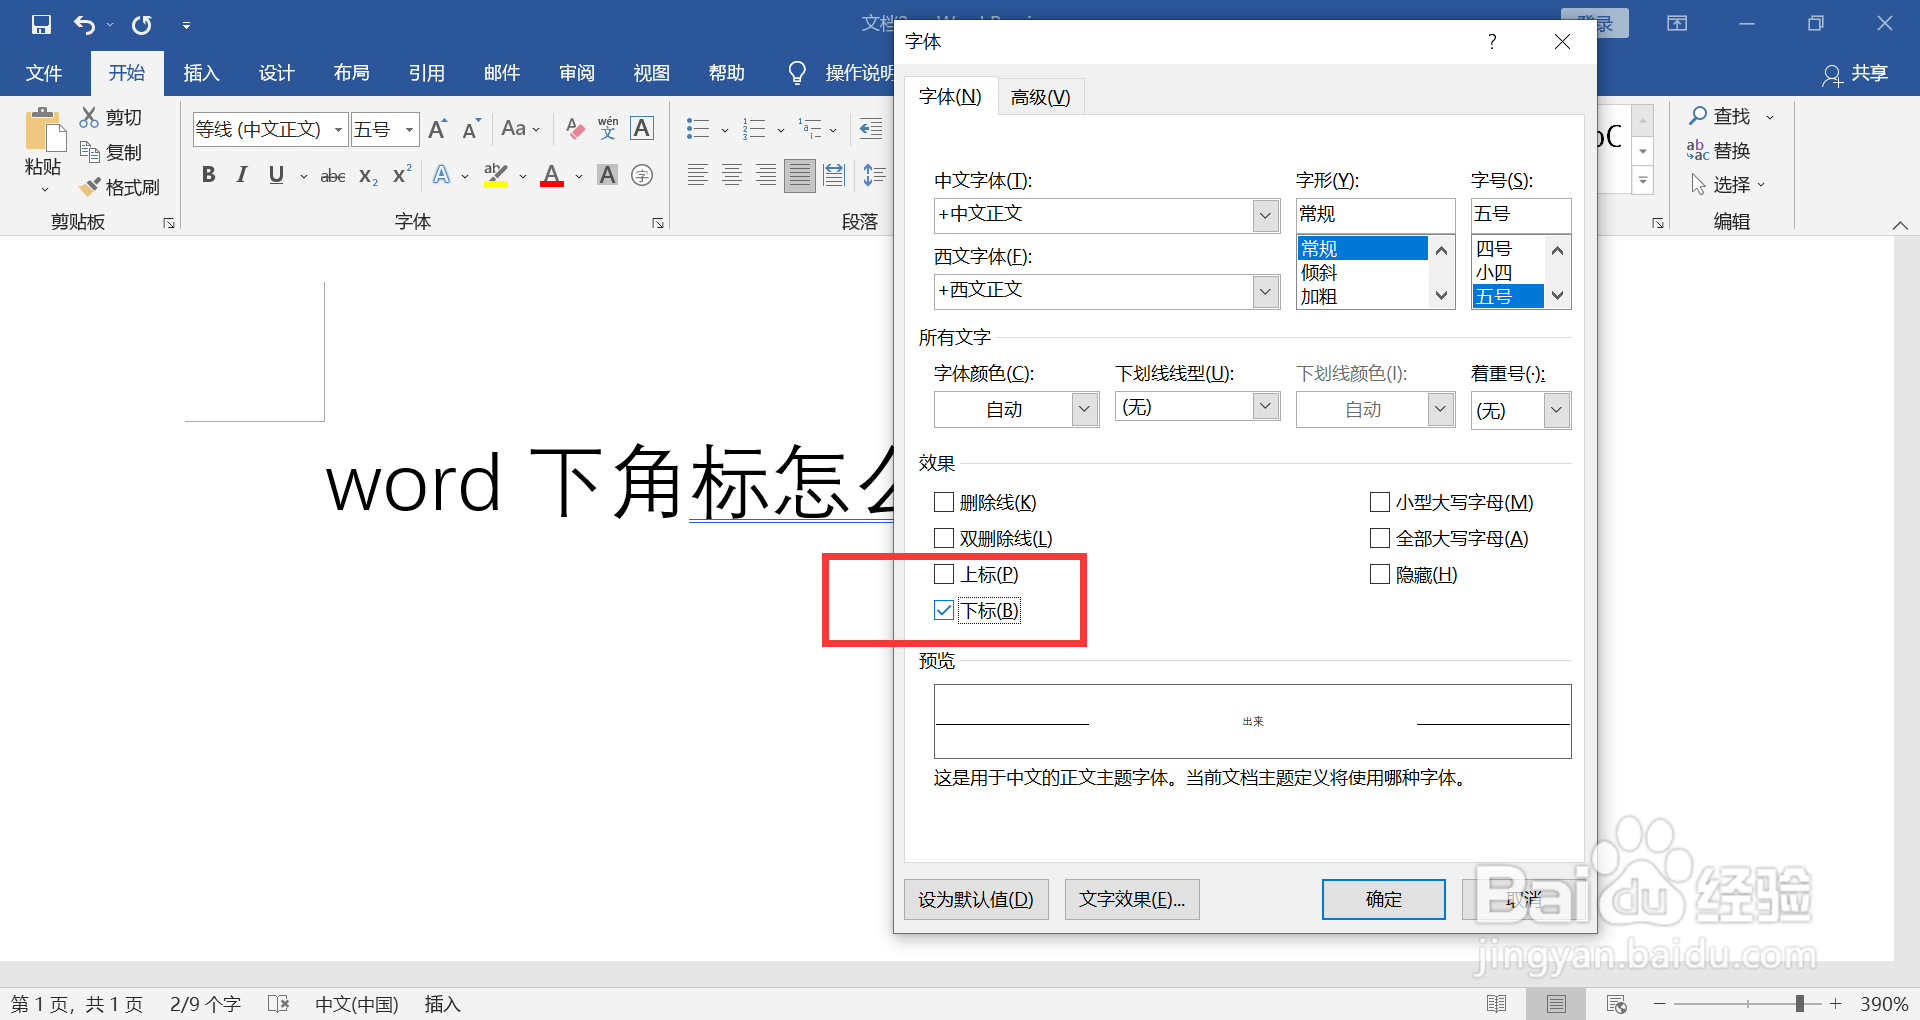Open the Review (审阅) ribbon tab
Image resolution: width=1920 pixels, height=1020 pixels.
[576, 73]
